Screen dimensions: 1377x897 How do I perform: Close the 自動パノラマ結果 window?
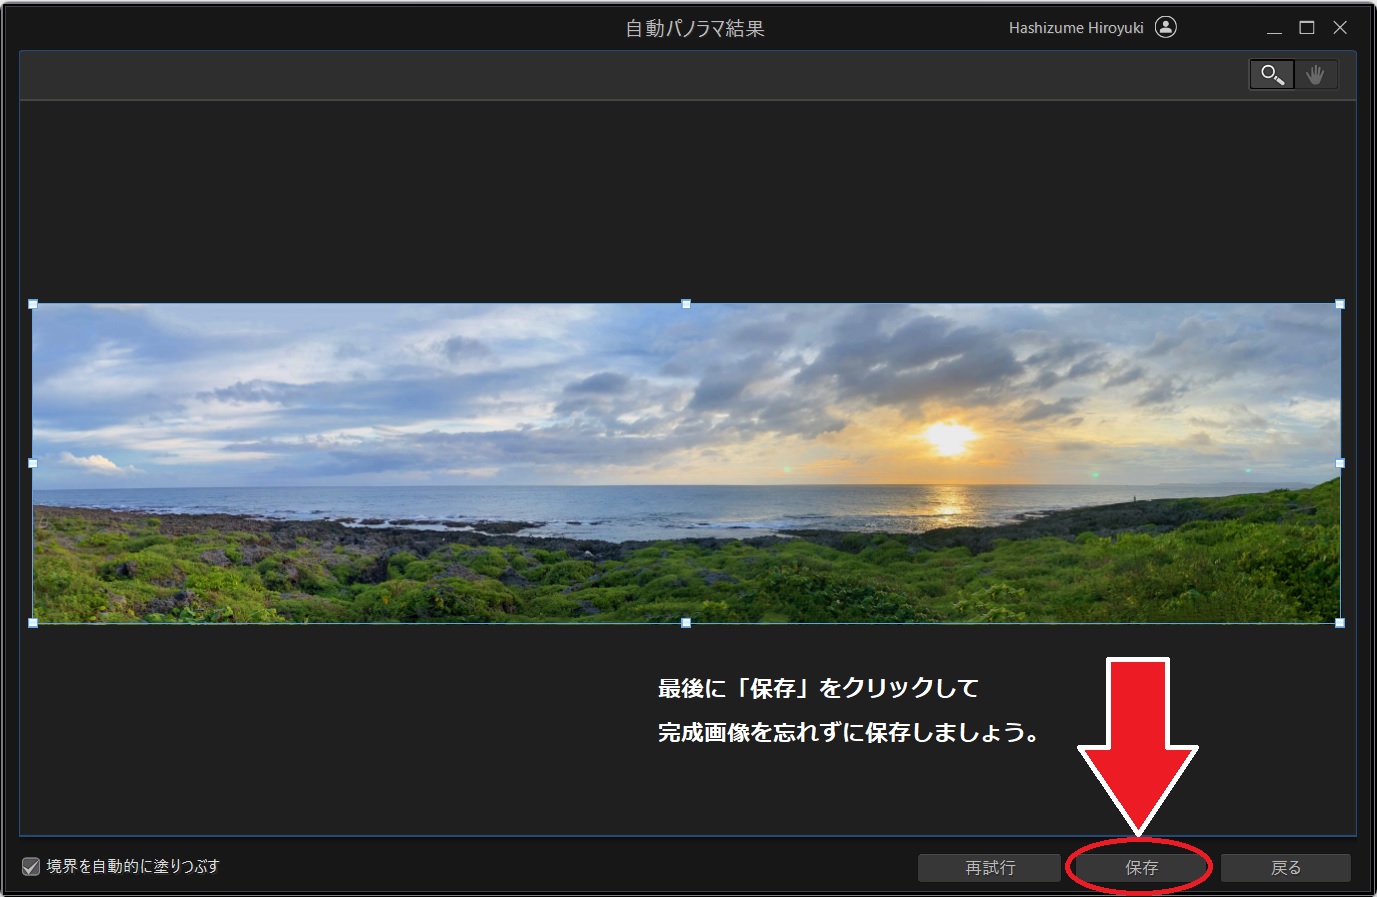pos(1340,28)
